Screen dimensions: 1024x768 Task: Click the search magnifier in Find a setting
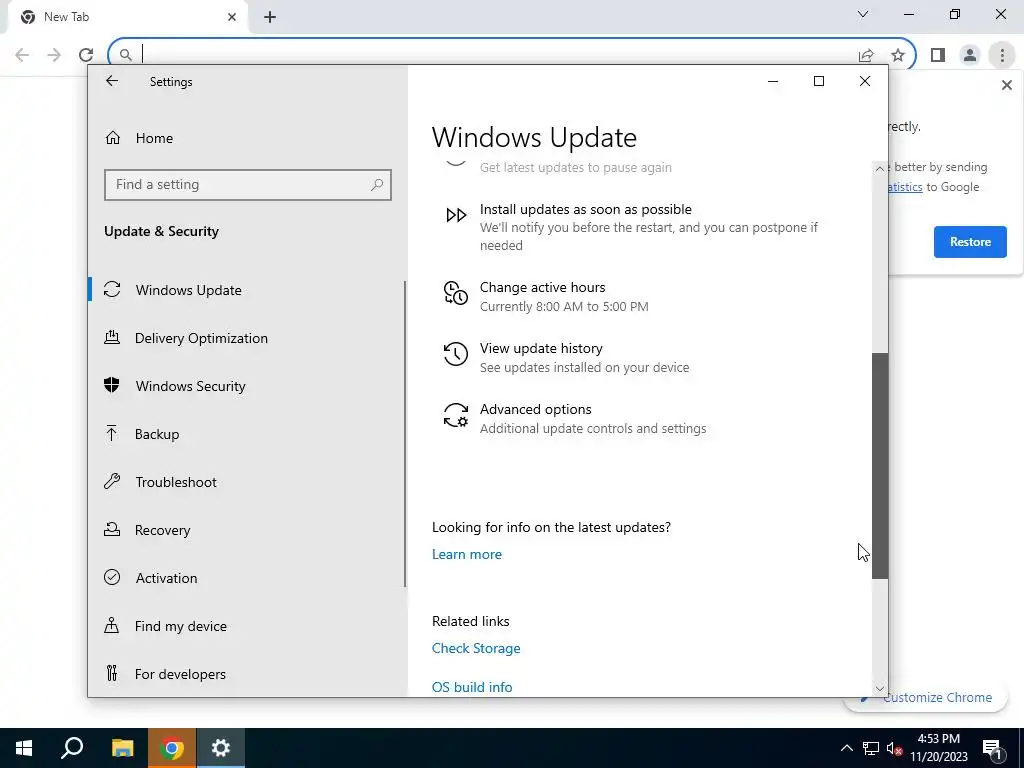[377, 185]
